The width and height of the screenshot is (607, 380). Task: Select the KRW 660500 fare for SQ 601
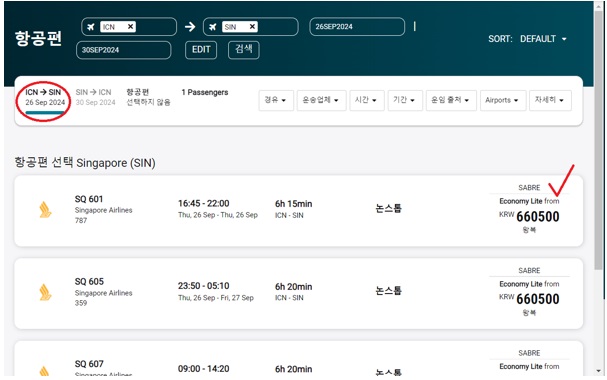click(529, 216)
